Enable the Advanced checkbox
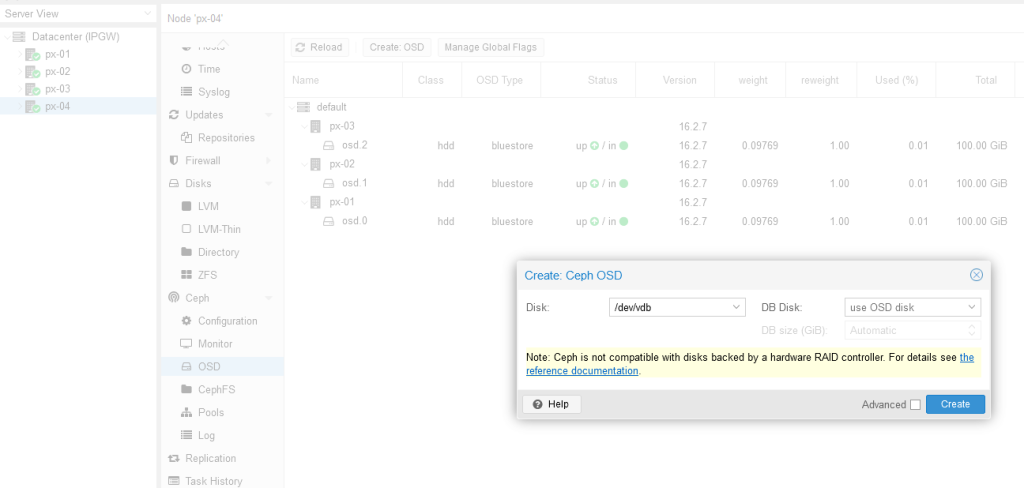 (915, 405)
